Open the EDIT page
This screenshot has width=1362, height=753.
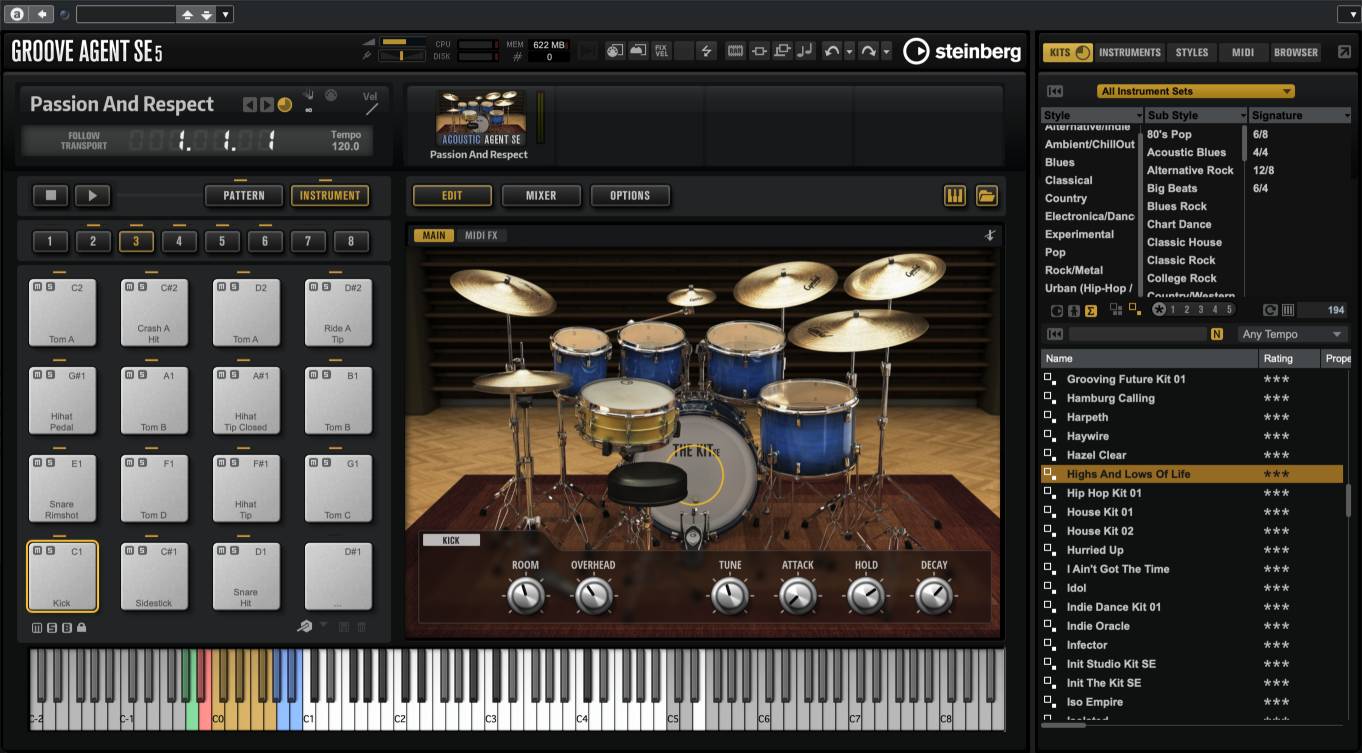[452, 196]
